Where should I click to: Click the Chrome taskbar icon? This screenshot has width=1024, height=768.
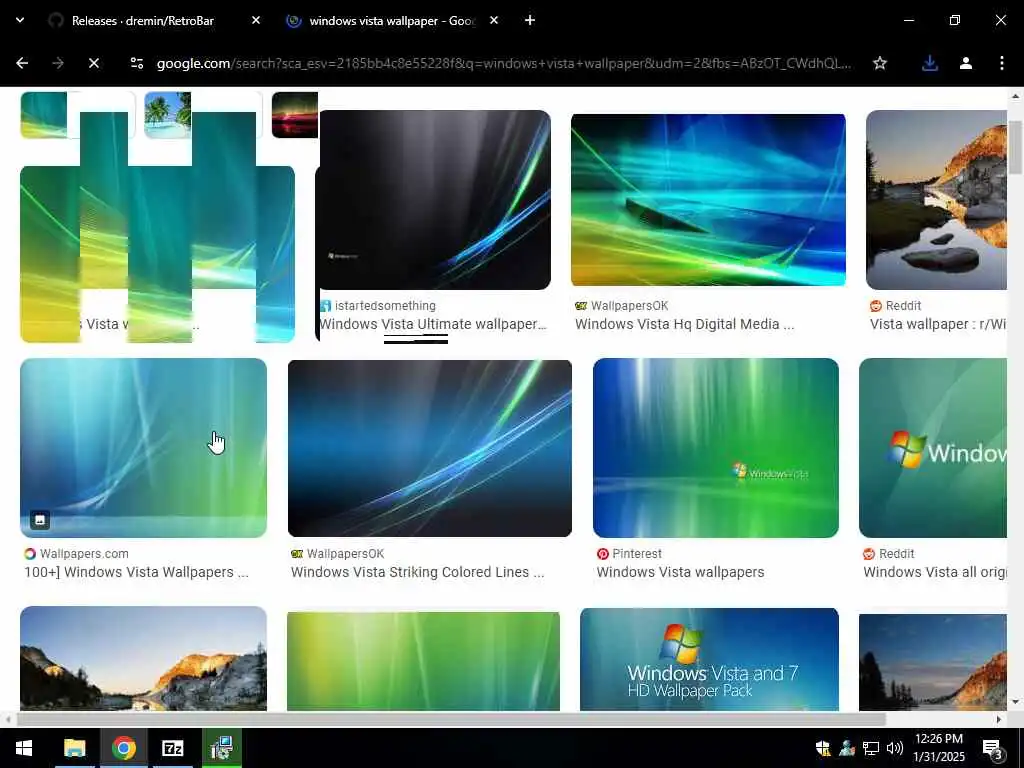[x=123, y=748]
